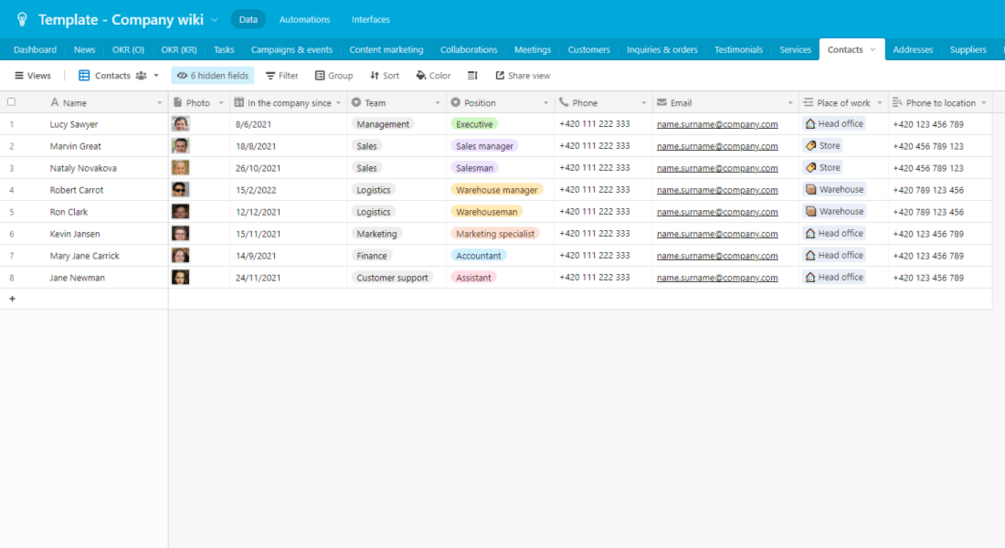The height and width of the screenshot is (548, 1005).
Task: Open the Photo column dropdown arrow
Action: [x=221, y=103]
